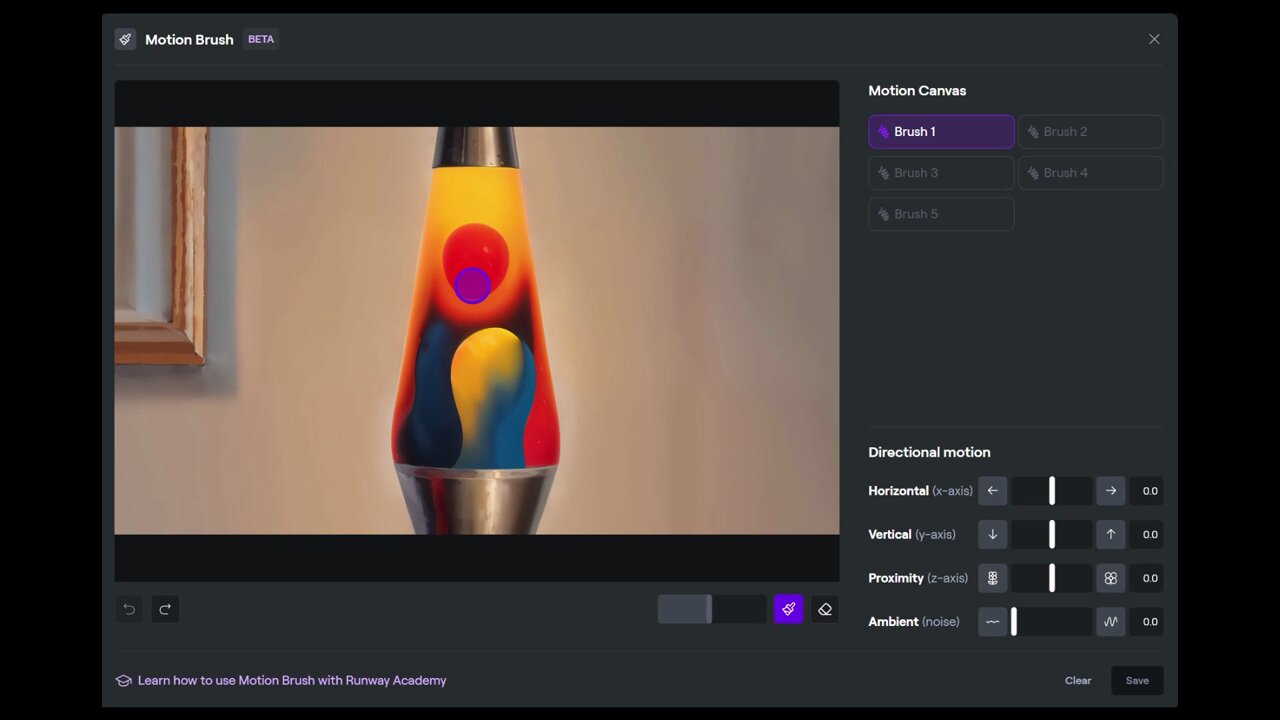This screenshot has width=1280, height=720.
Task: Select Brush 1 in Motion Canvas
Action: [941, 132]
